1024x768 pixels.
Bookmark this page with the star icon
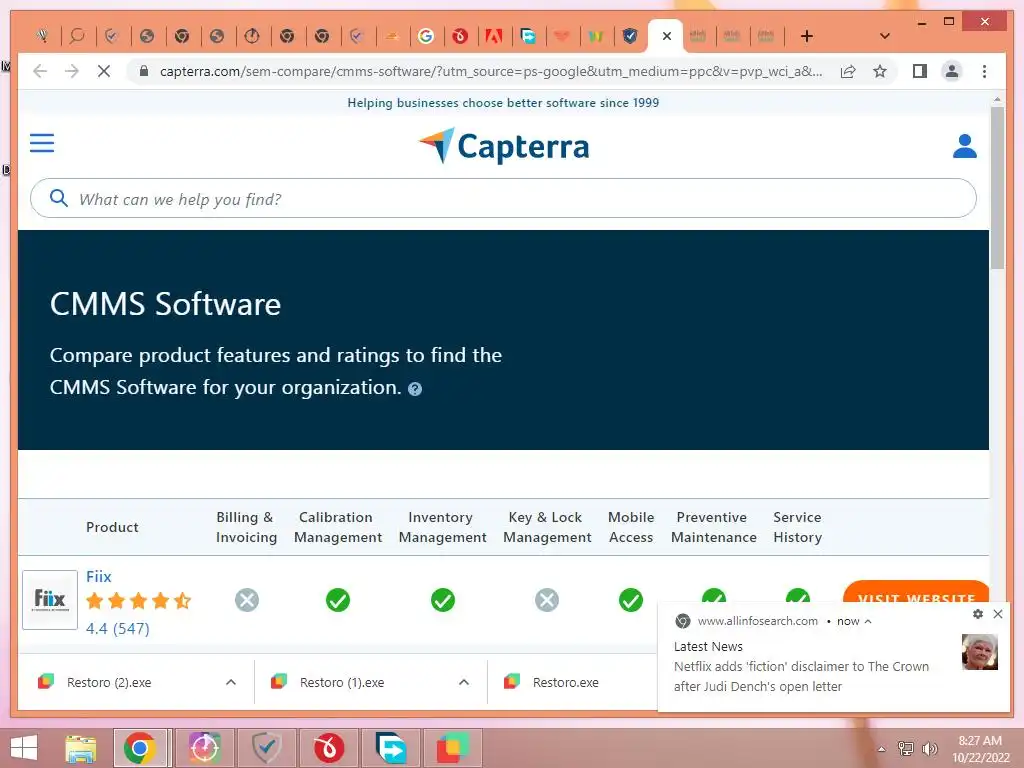coord(880,71)
